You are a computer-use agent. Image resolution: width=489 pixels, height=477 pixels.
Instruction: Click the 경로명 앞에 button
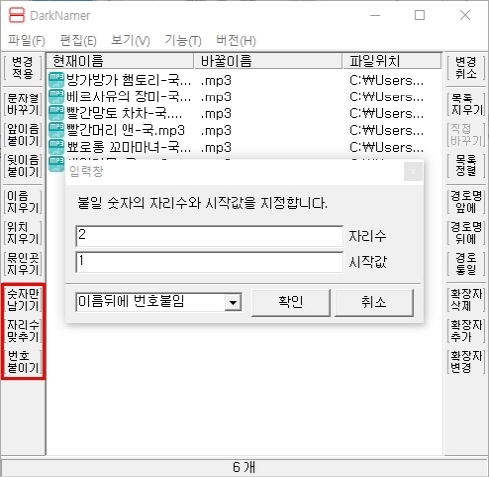coord(466,202)
